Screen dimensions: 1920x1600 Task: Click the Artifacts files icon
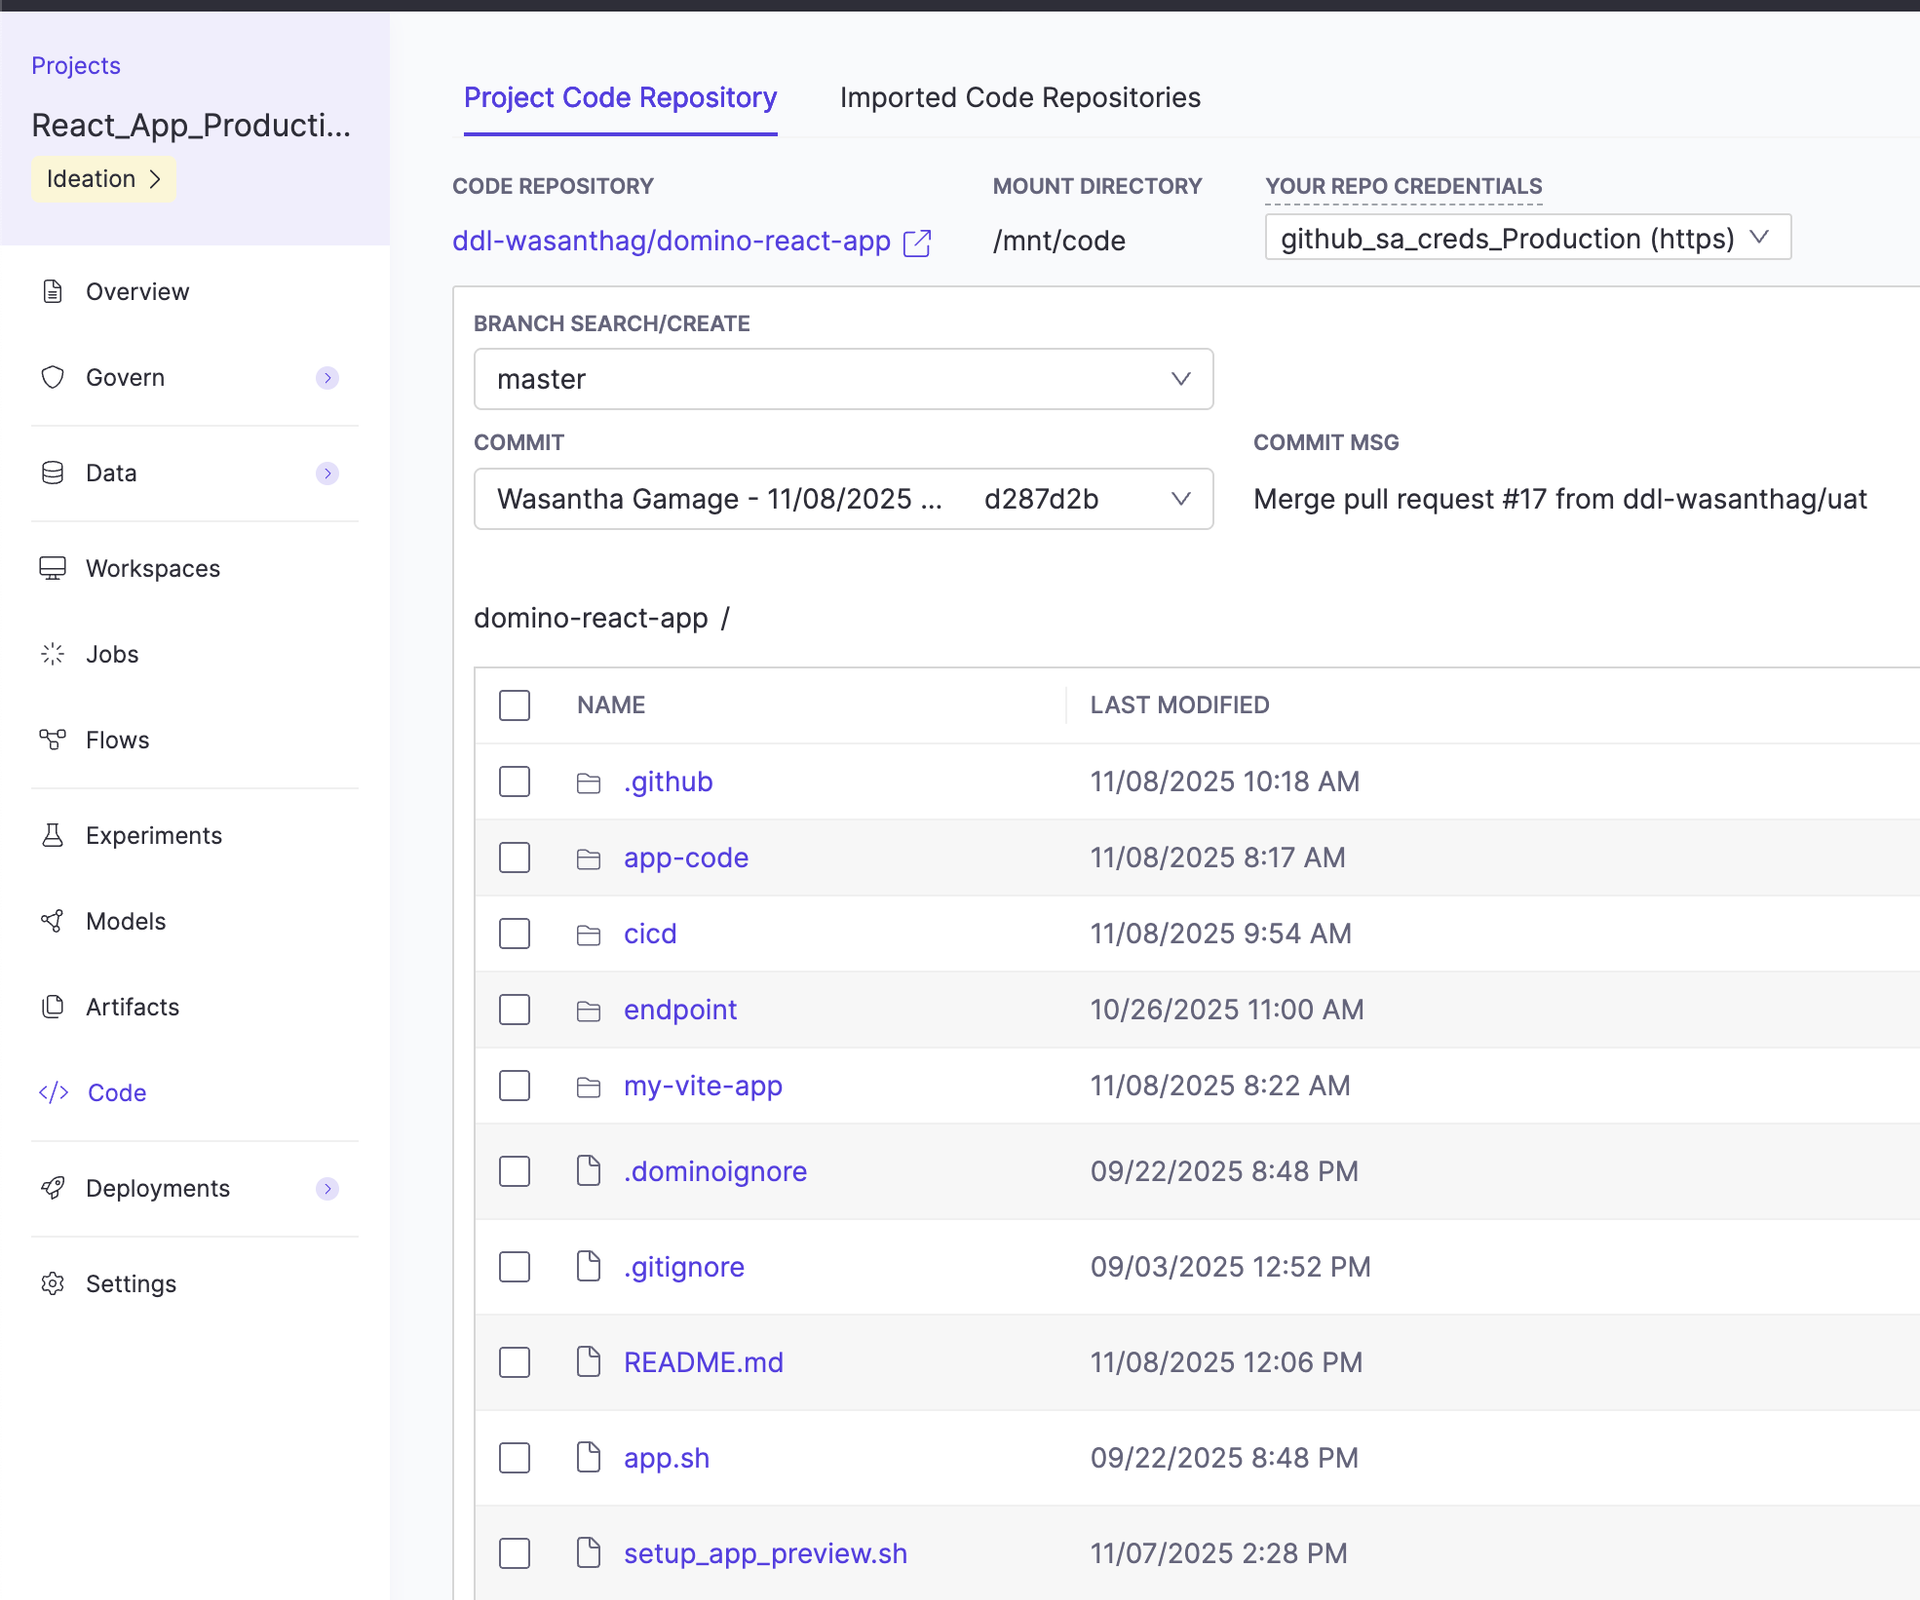point(53,1007)
